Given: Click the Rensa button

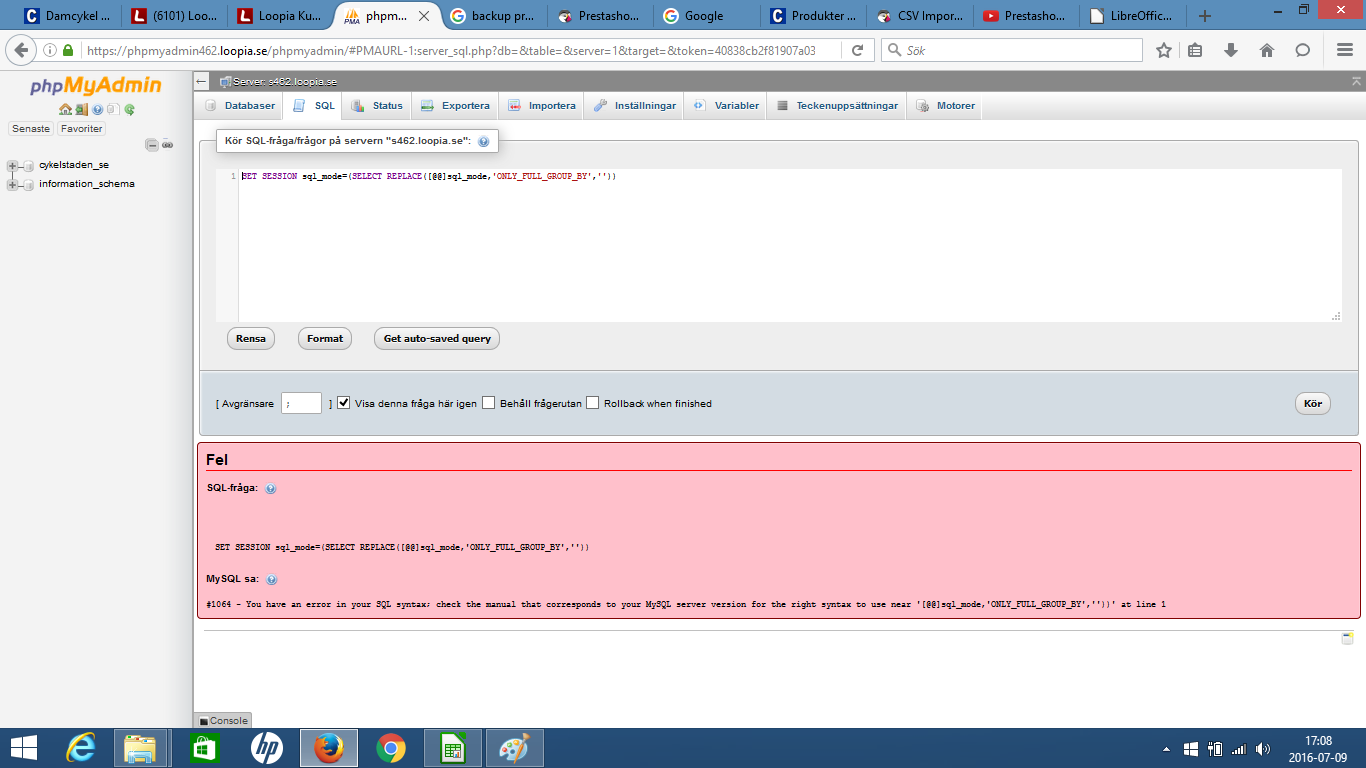Looking at the screenshot, I should 251,339.
